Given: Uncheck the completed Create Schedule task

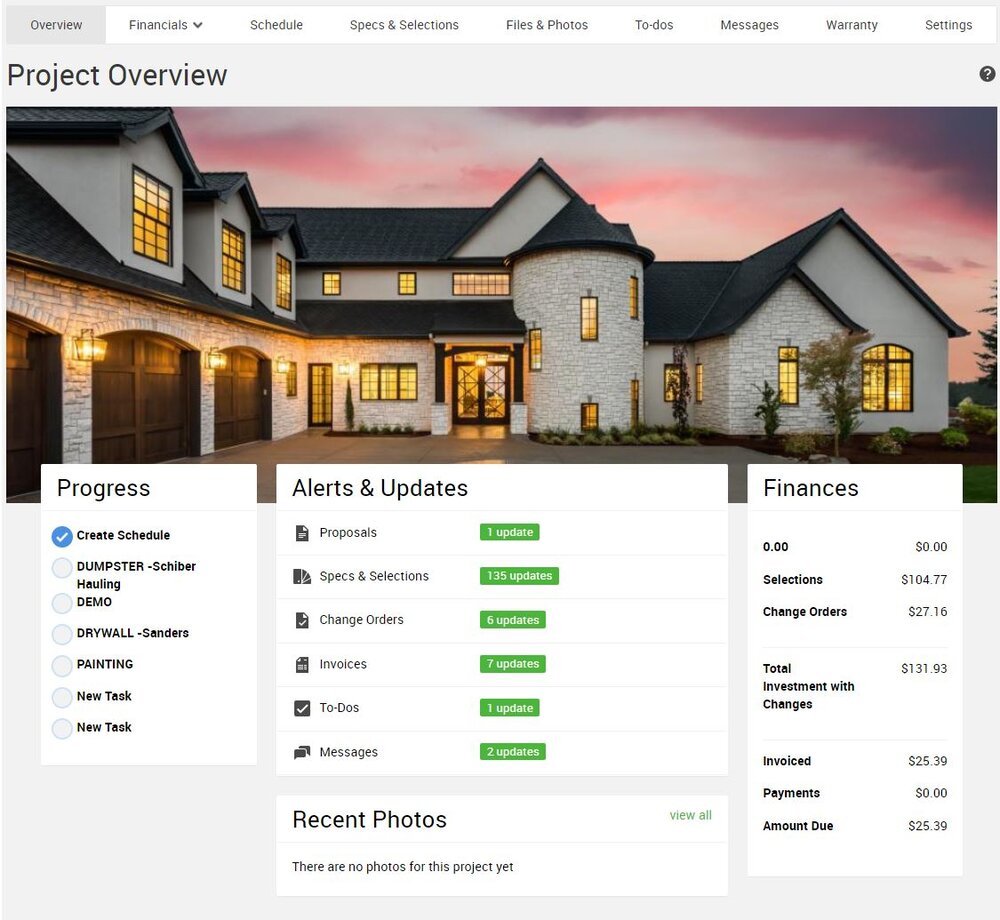Looking at the screenshot, I should click(62, 536).
